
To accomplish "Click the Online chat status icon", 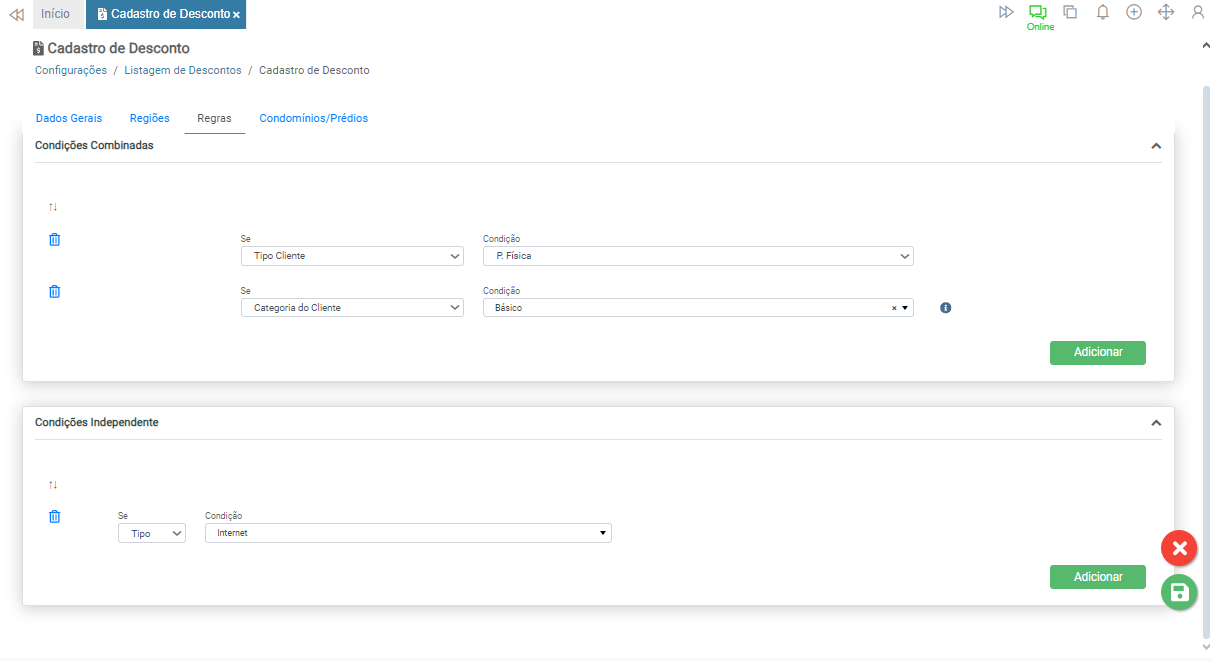I will [x=1039, y=14].
